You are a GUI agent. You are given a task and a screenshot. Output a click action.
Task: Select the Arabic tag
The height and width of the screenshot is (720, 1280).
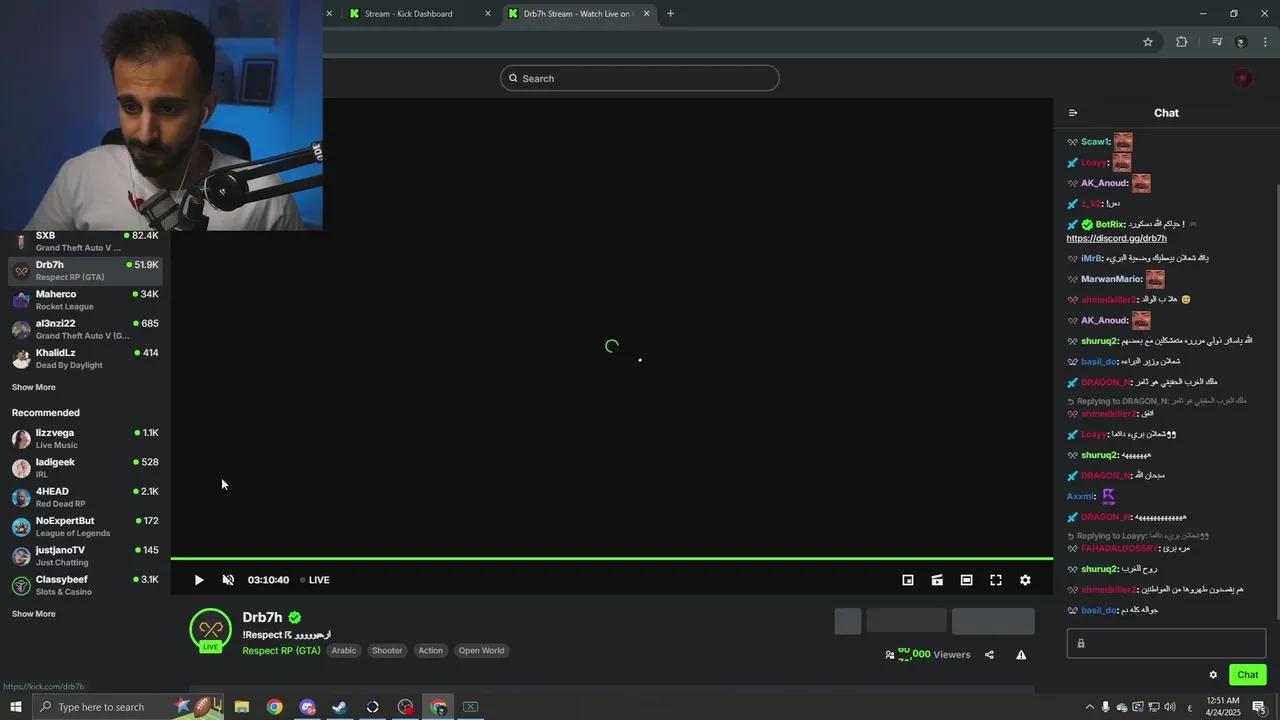pos(343,651)
